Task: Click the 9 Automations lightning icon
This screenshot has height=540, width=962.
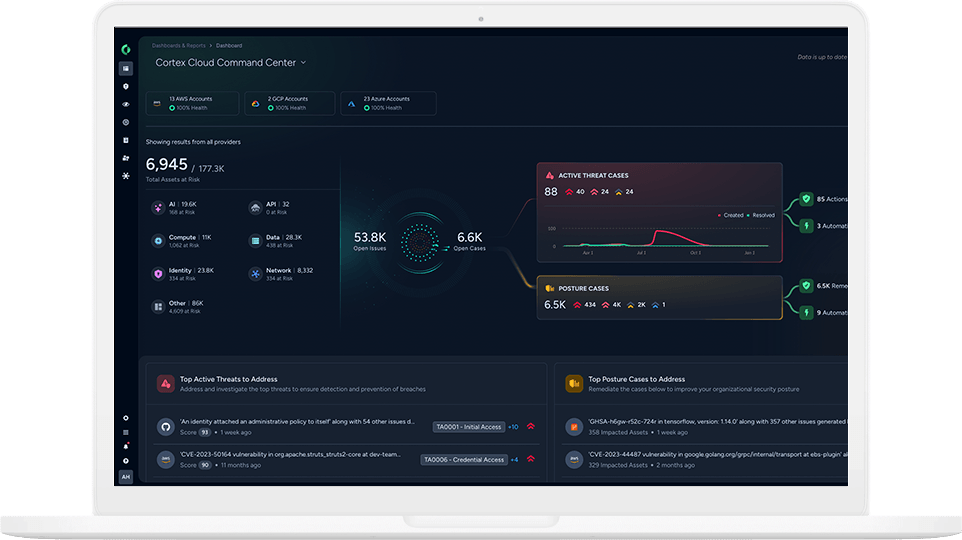Action: tap(806, 312)
